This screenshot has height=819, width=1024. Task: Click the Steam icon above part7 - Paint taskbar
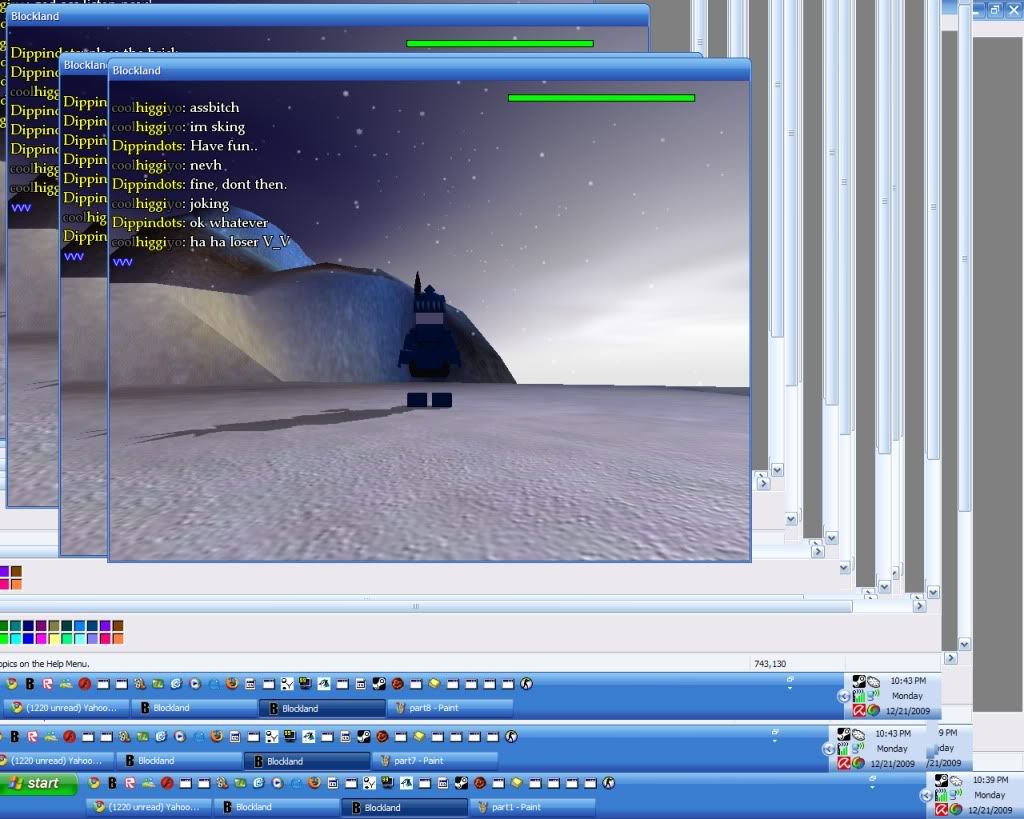(x=364, y=737)
